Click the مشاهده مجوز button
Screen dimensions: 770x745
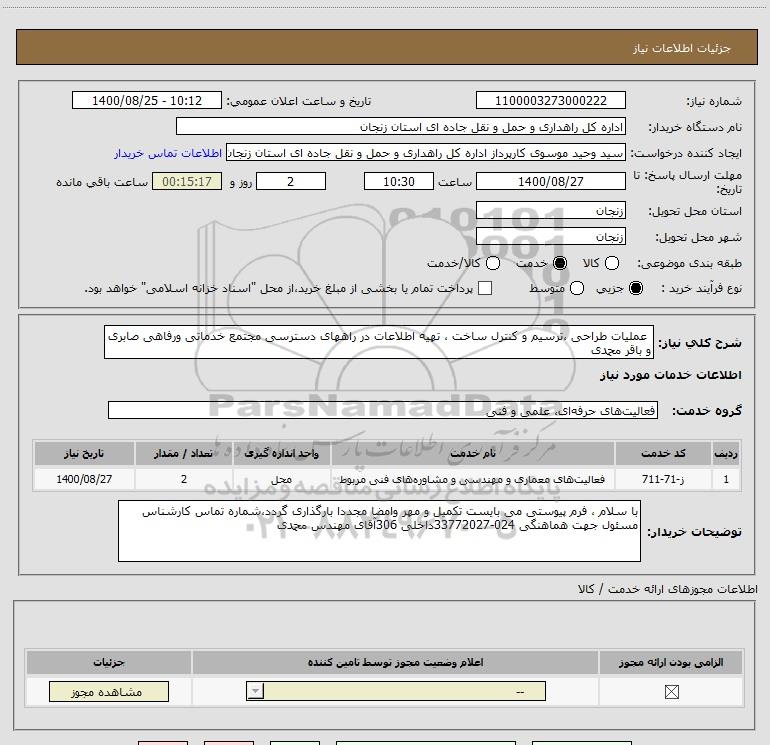[109, 691]
